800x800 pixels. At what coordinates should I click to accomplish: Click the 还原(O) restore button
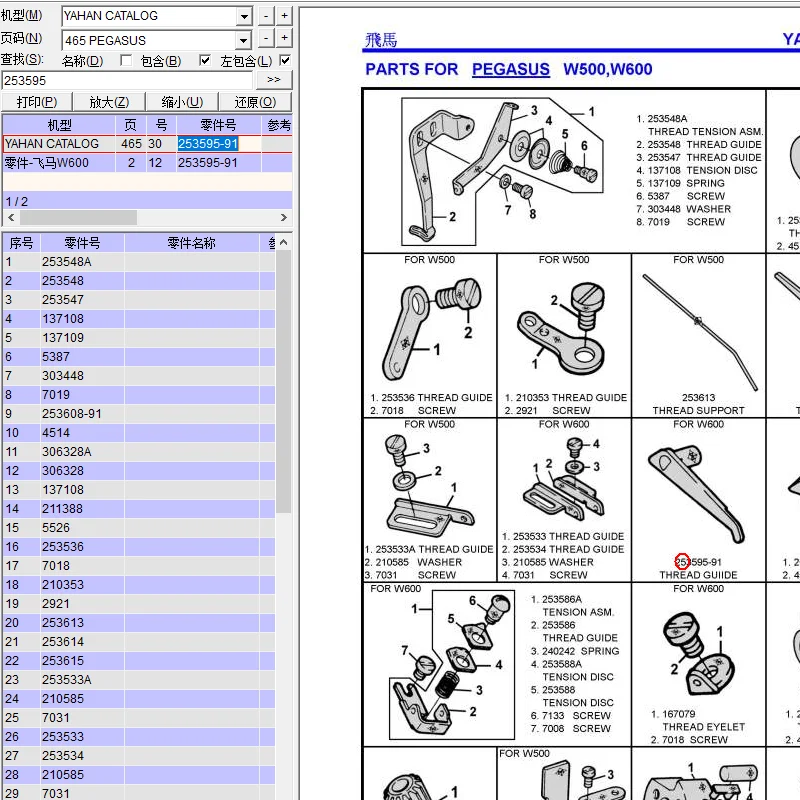tap(255, 102)
